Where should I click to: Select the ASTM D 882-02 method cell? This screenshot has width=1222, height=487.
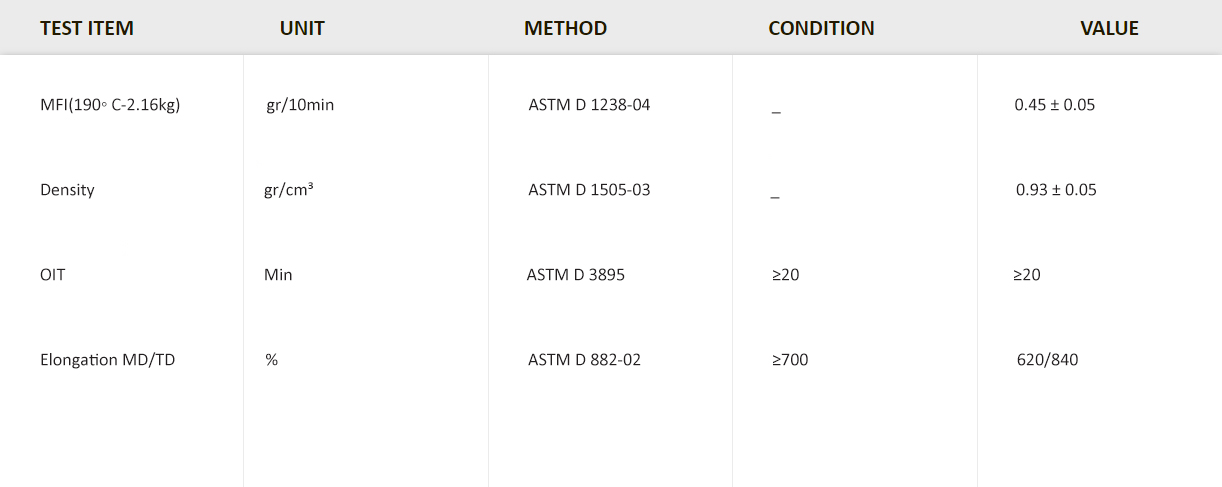[x=584, y=359]
